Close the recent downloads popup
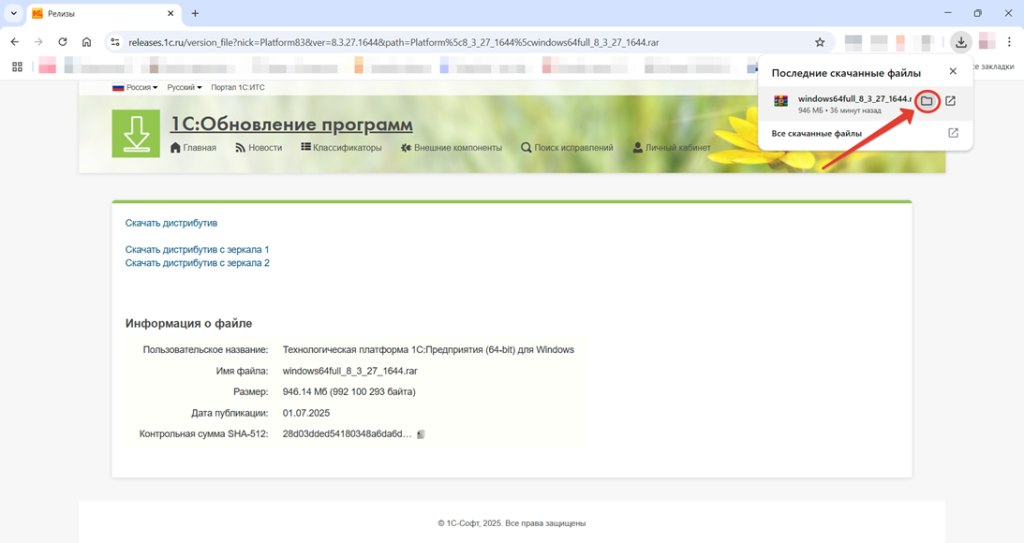The width and height of the screenshot is (1024, 543). coord(953,71)
